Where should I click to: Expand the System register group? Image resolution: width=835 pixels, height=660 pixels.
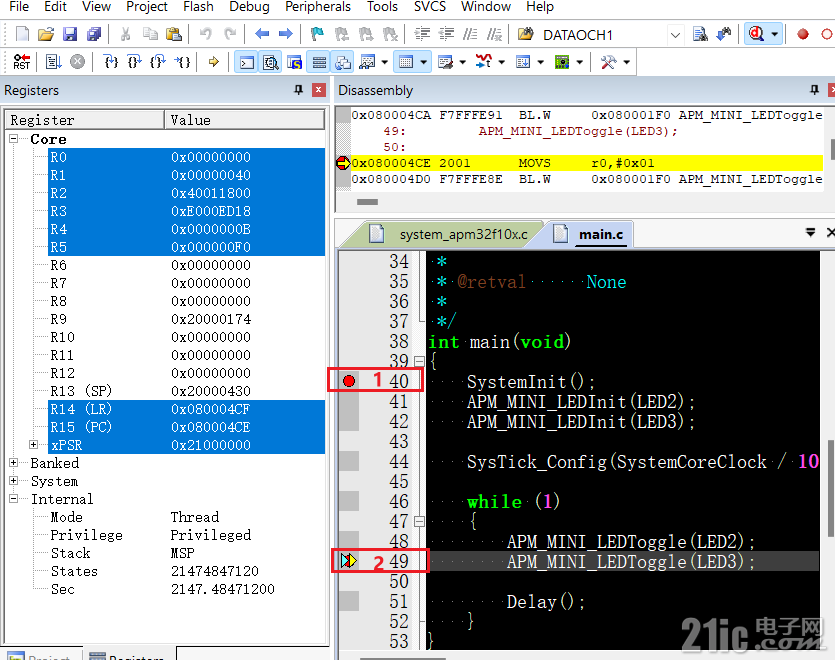[14, 480]
